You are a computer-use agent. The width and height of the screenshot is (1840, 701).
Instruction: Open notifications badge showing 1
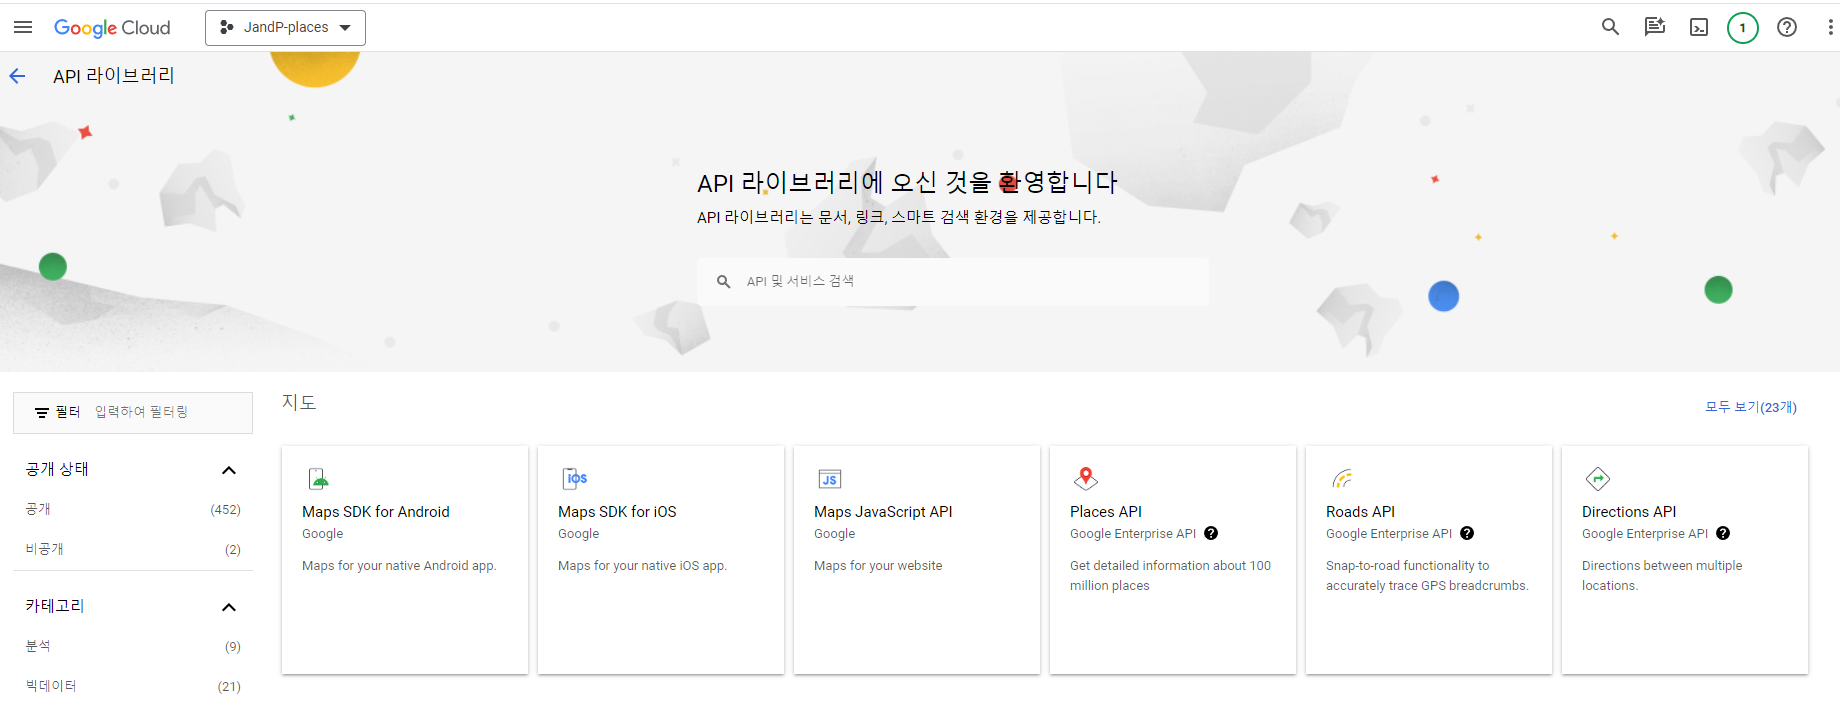[1743, 27]
